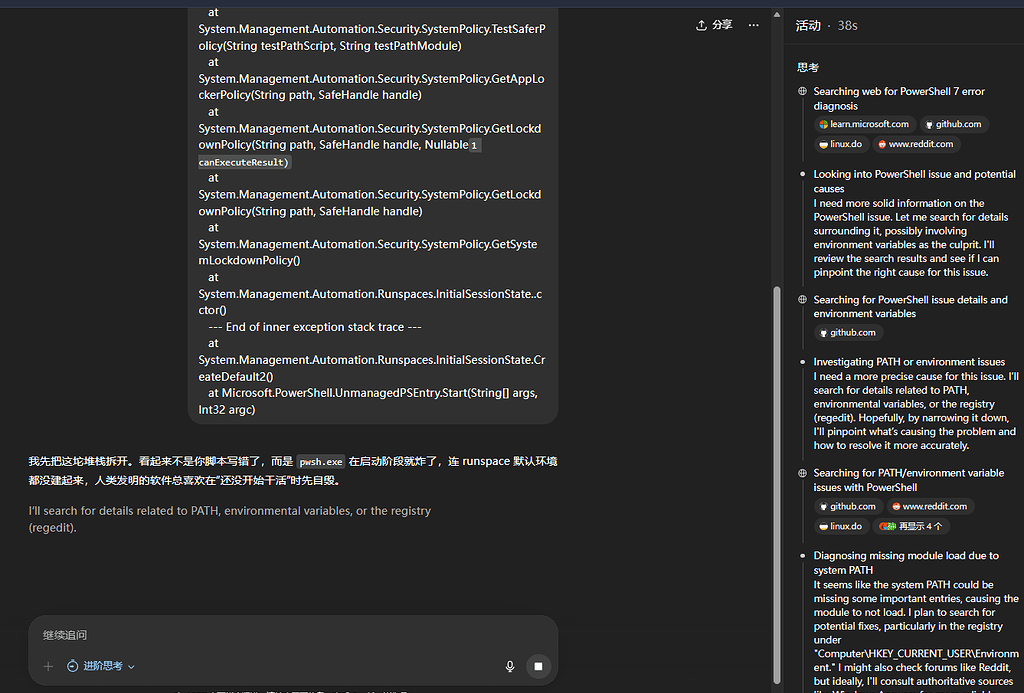Click 'Searching web for PowerShell 7 error diagnosis' step
This screenshot has width=1024, height=693.
tap(899, 99)
